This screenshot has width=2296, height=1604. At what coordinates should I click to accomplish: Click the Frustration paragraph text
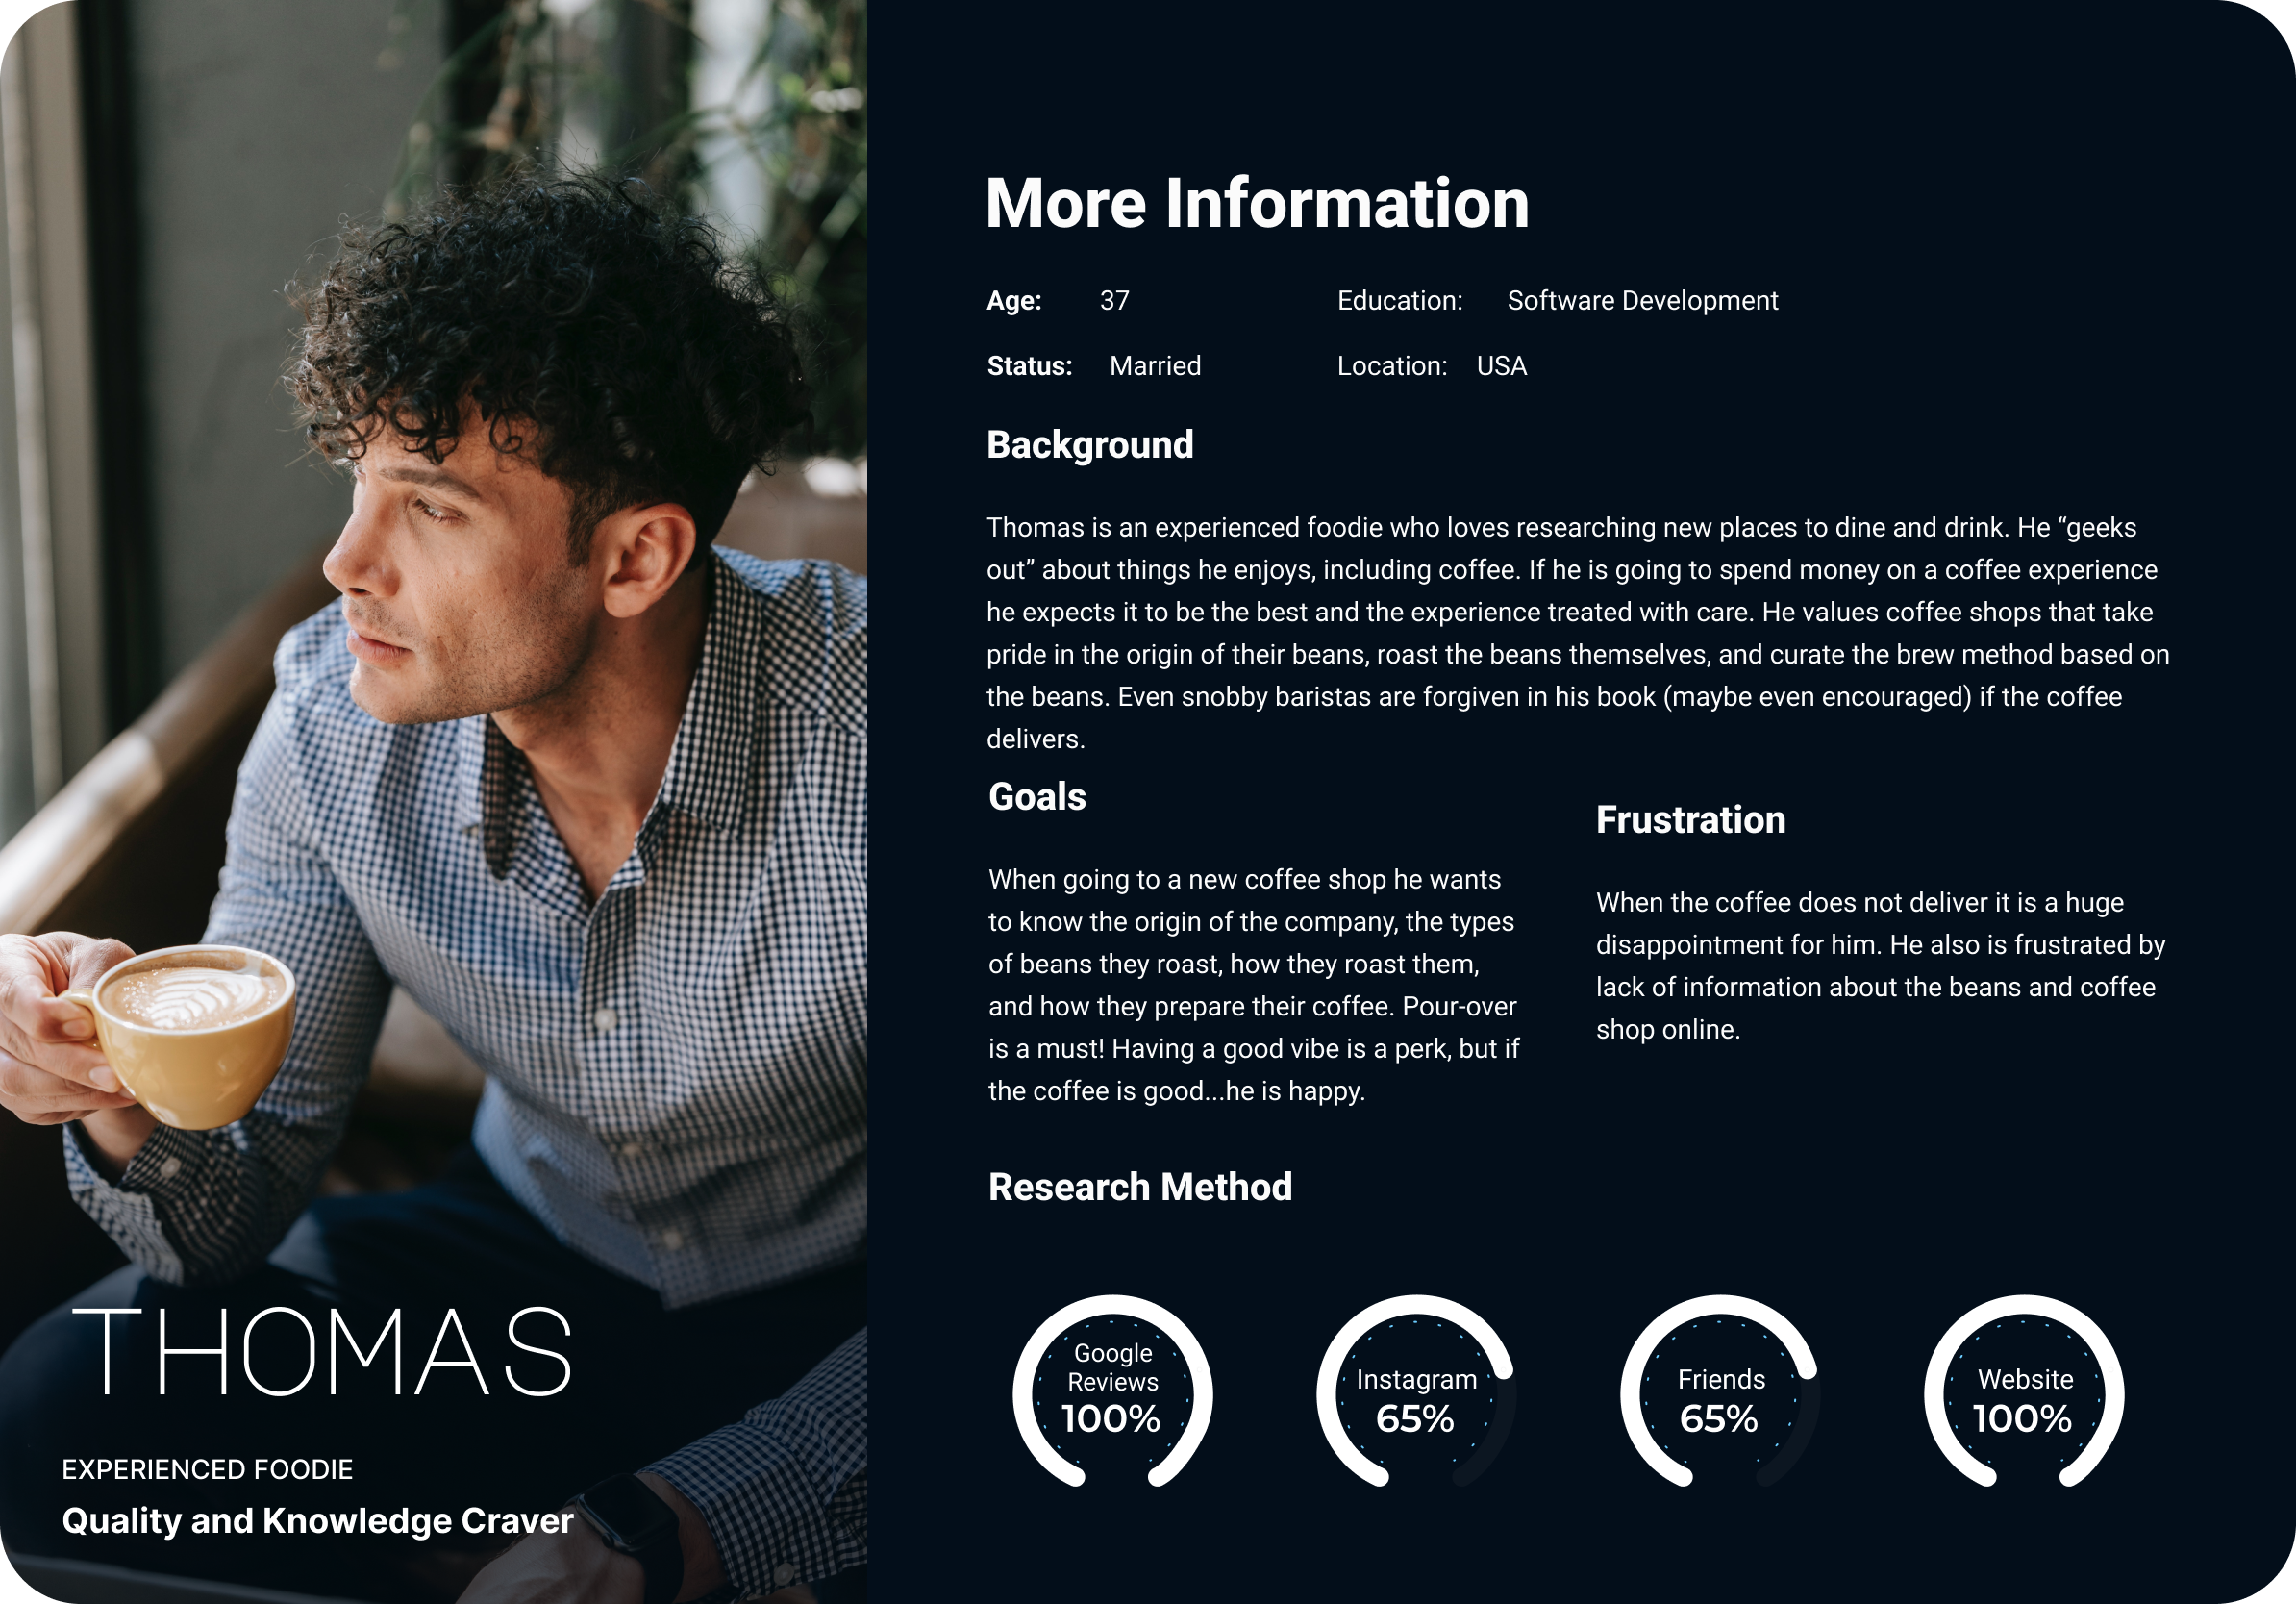tap(1880, 966)
